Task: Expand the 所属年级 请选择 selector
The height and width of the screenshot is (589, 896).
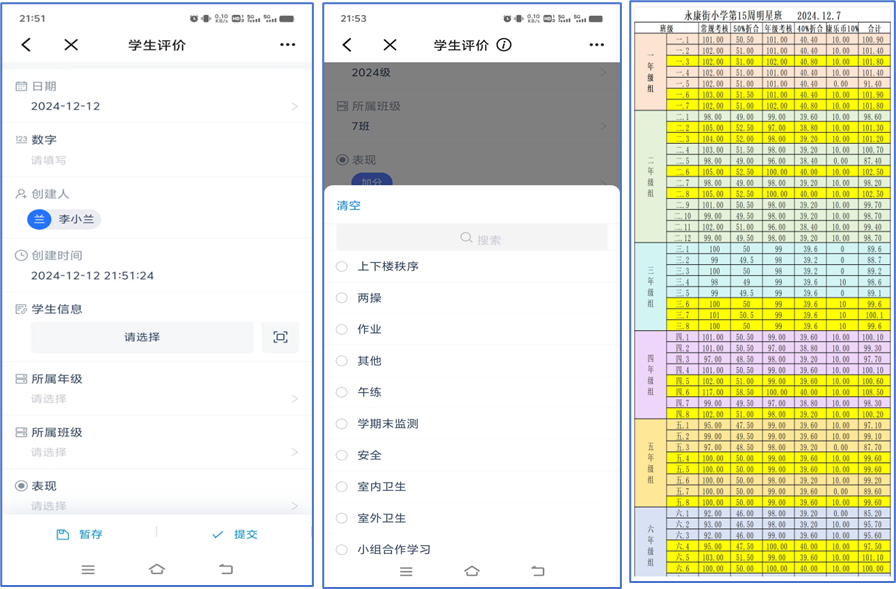Action: coord(160,399)
